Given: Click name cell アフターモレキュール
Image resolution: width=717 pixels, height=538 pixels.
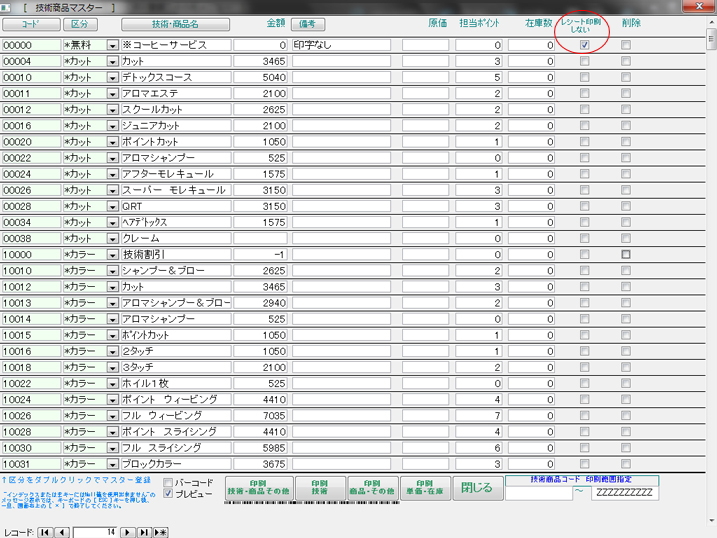Looking at the screenshot, I should click(x=176, y=174).
